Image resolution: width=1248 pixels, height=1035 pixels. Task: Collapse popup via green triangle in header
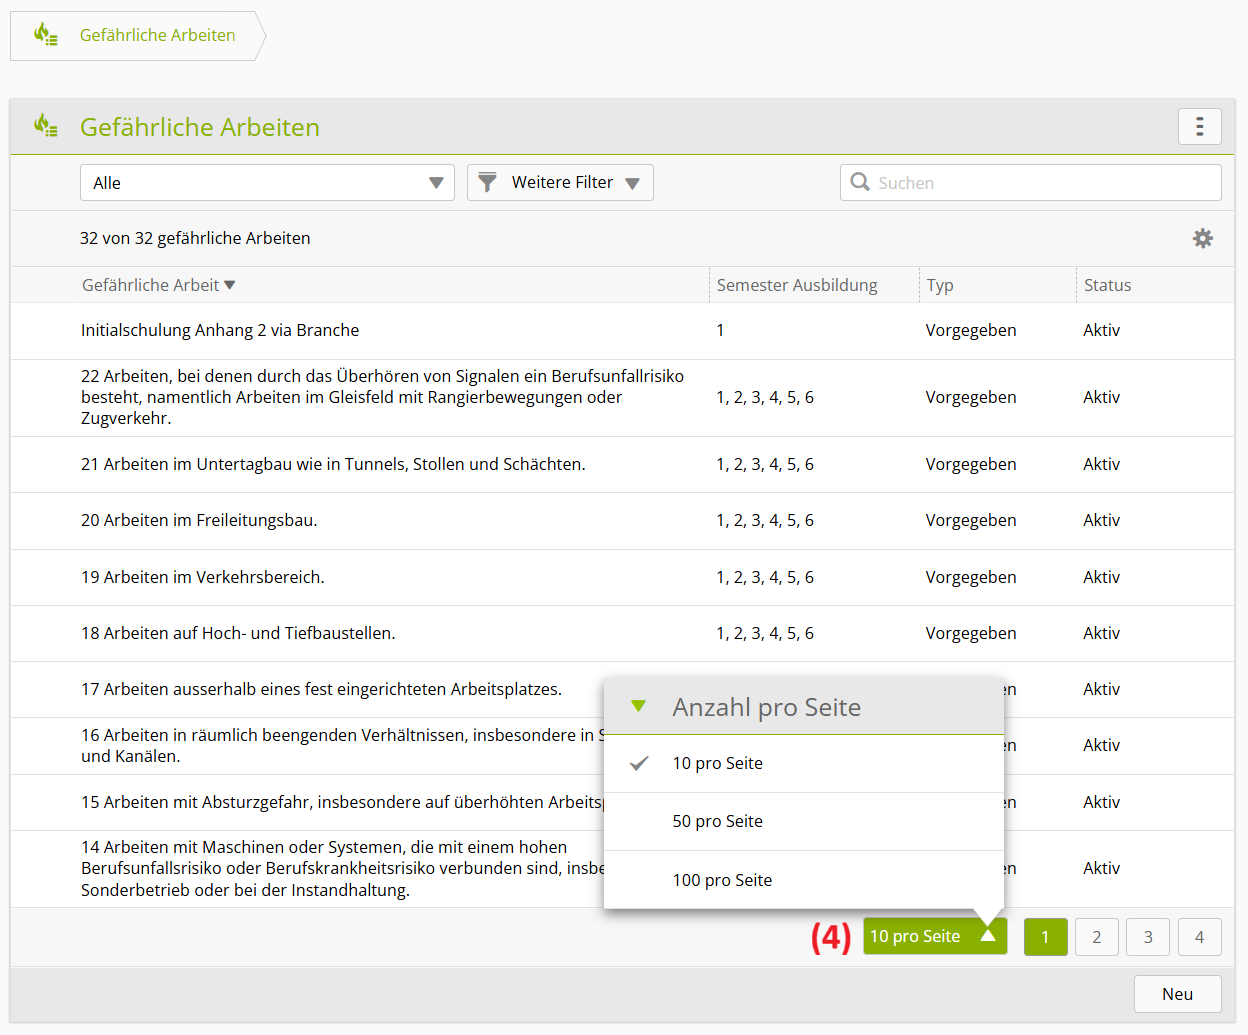pos(639,706)
